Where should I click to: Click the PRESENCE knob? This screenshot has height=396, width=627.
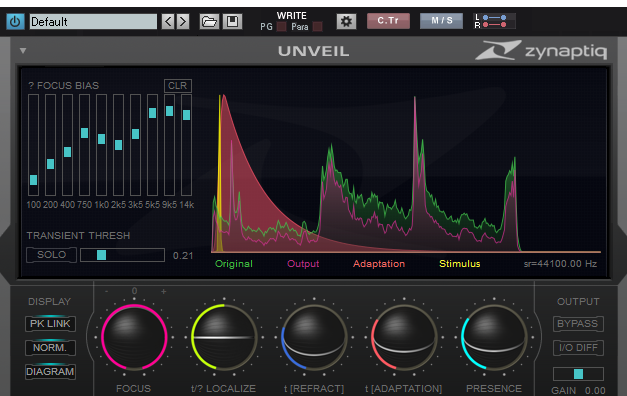click(494, 337)
